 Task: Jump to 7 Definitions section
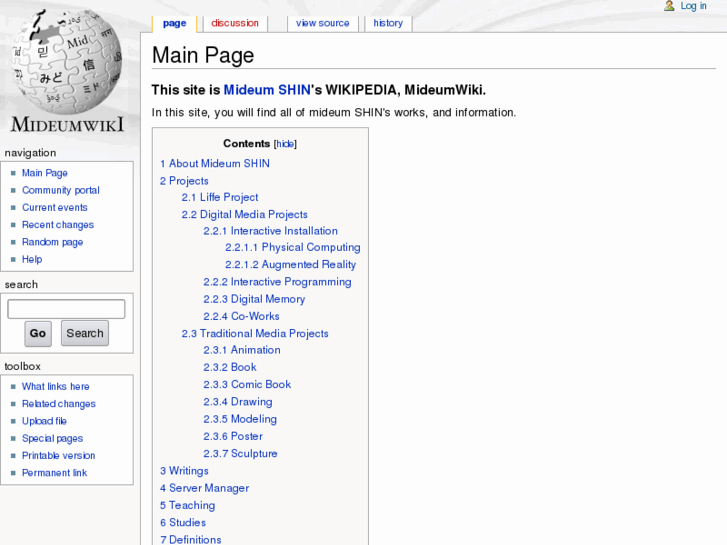click(191, 540)
